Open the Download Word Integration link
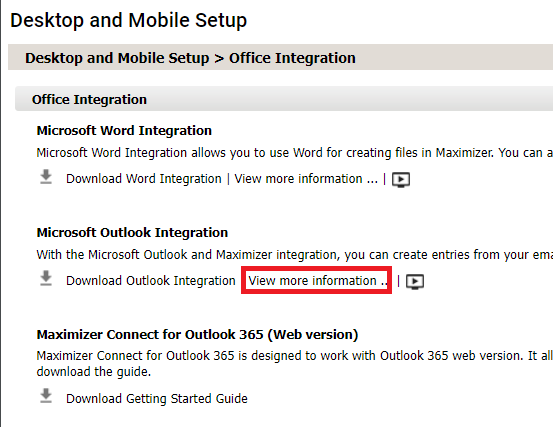 pyautogui.click(x=144, y=179)
